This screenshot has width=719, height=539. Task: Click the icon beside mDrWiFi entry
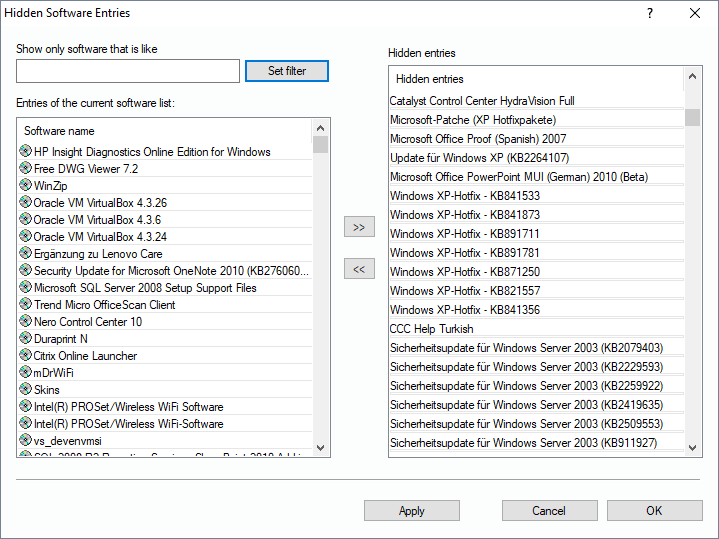25,372
